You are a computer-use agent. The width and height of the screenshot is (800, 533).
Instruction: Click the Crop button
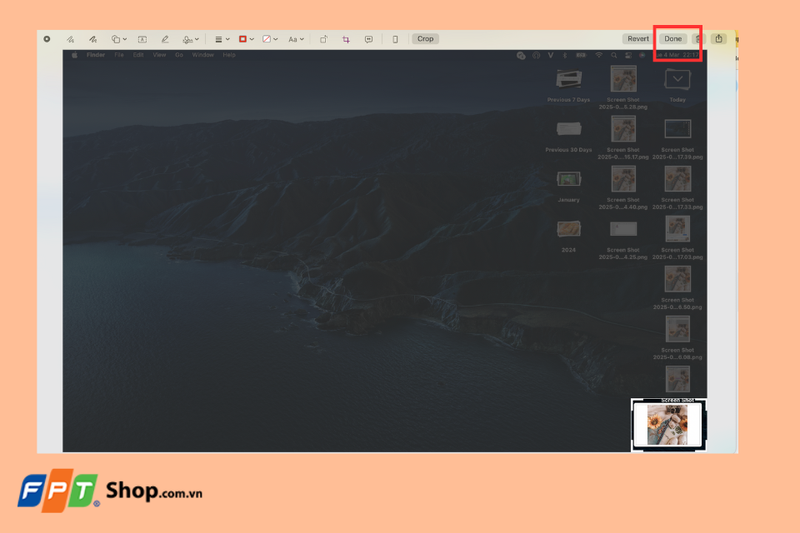point(426,39)
